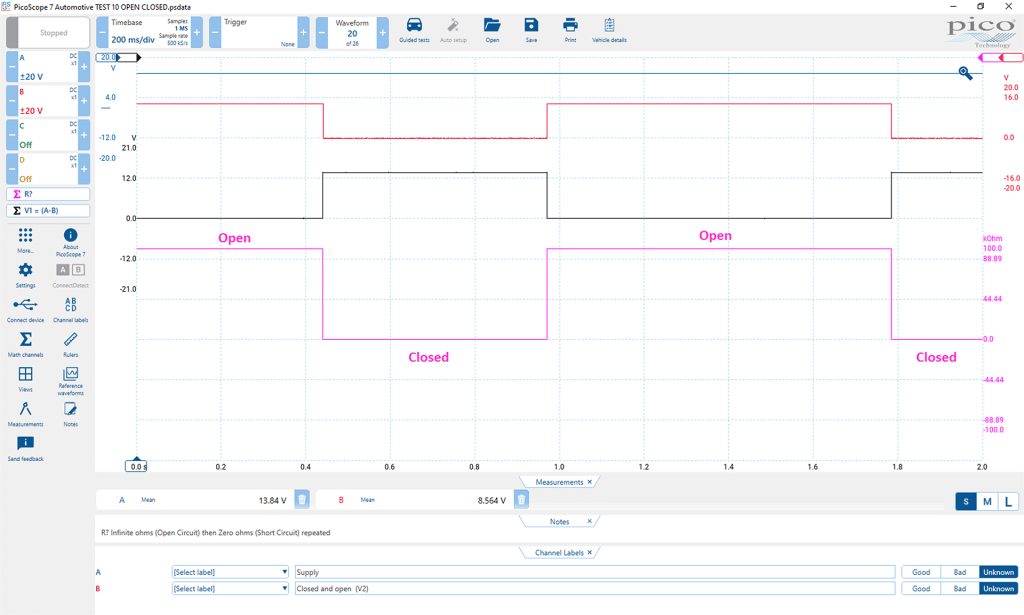Select S measurement size

[x=966, y=501]
